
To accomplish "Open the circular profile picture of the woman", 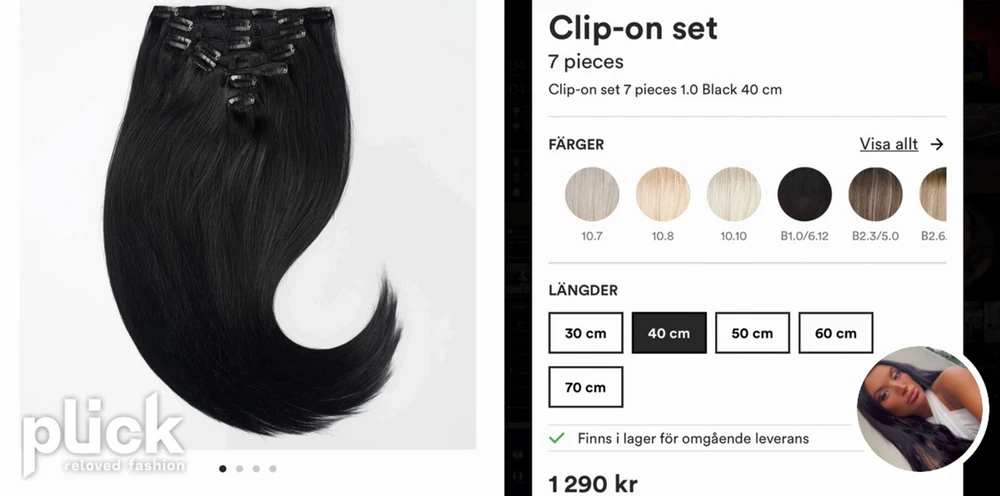I will click(x=921, y=409).
